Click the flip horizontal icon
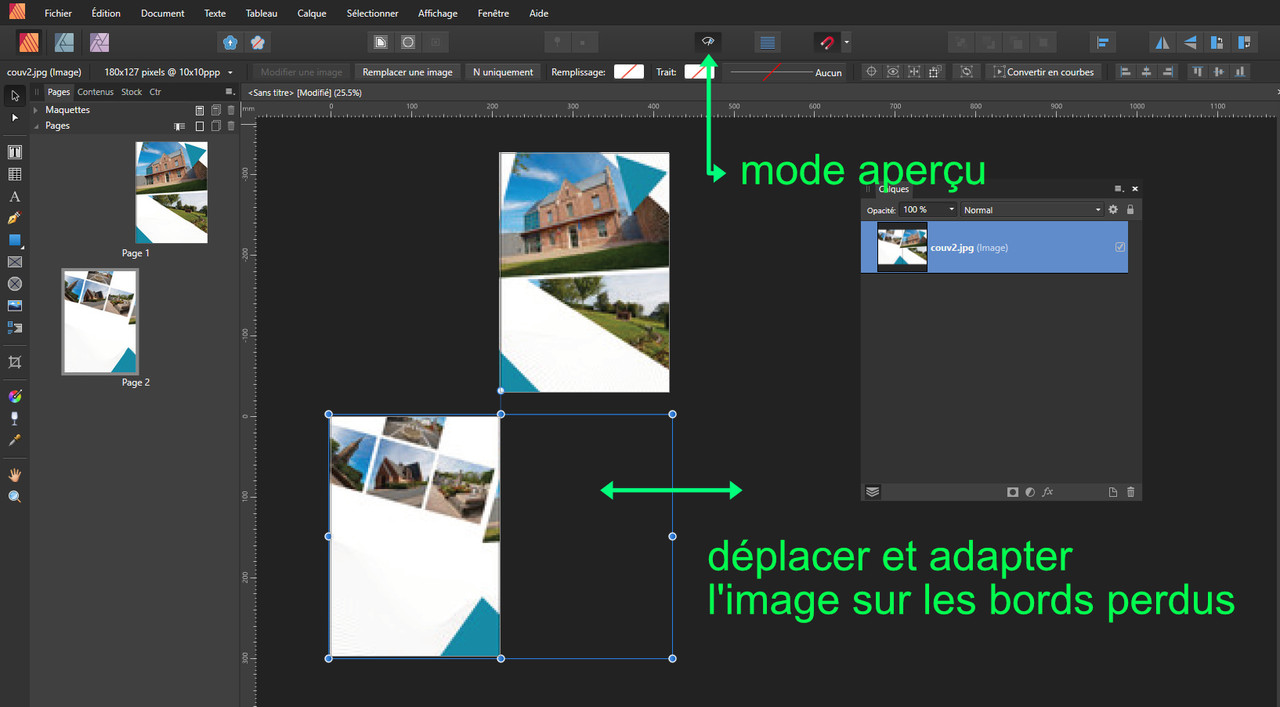 click(1162, 42)
